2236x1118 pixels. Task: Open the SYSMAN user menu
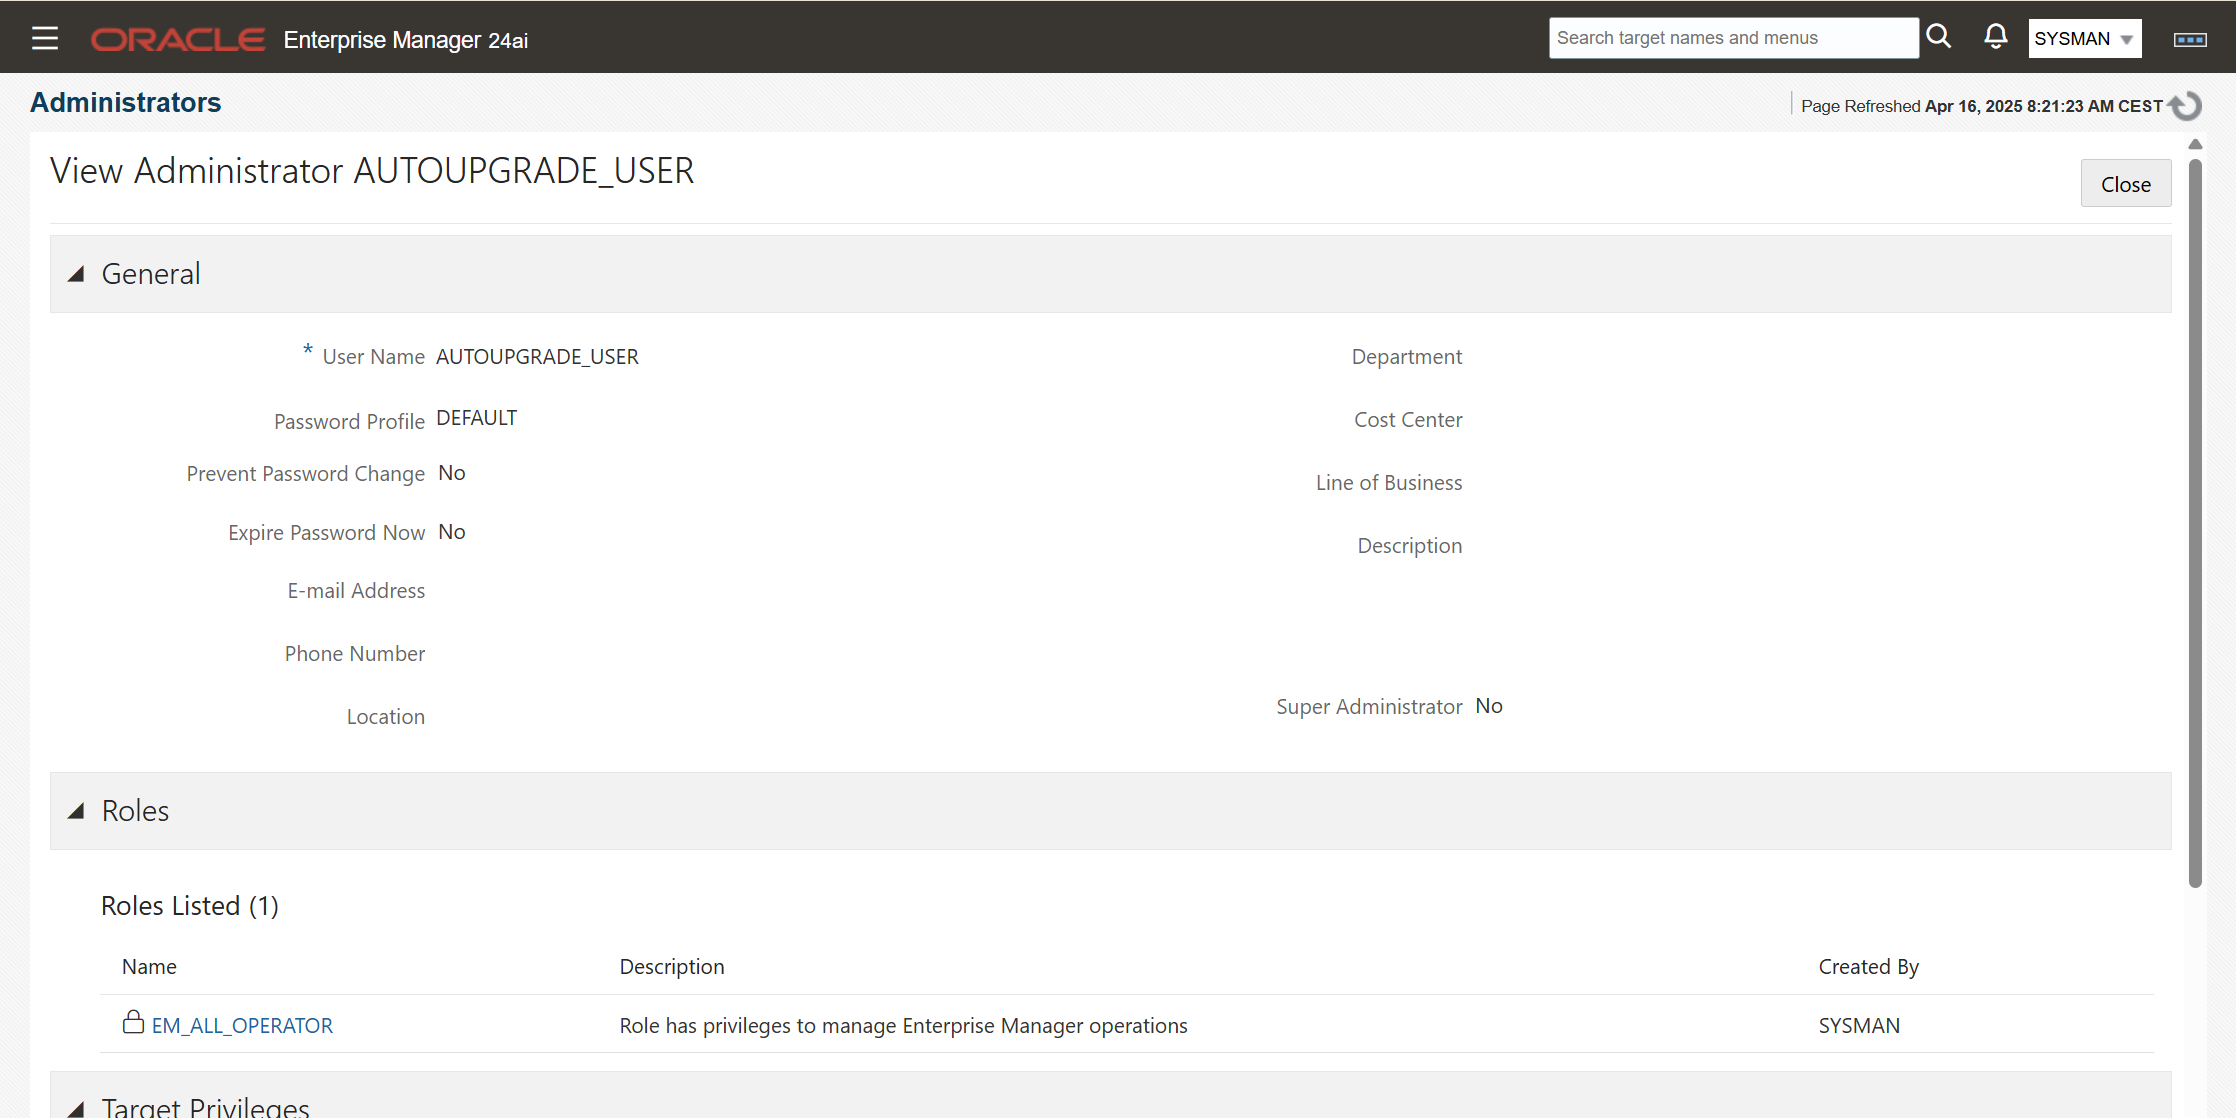point(2084,38)
